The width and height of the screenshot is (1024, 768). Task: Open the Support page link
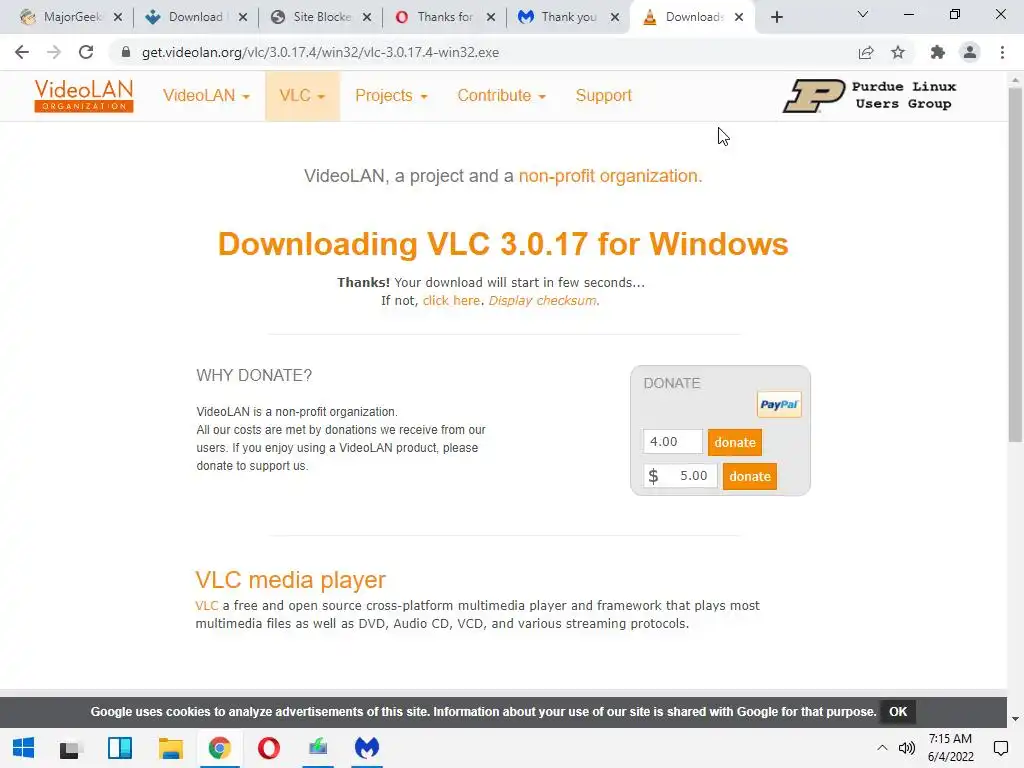[x=603, y=96]
